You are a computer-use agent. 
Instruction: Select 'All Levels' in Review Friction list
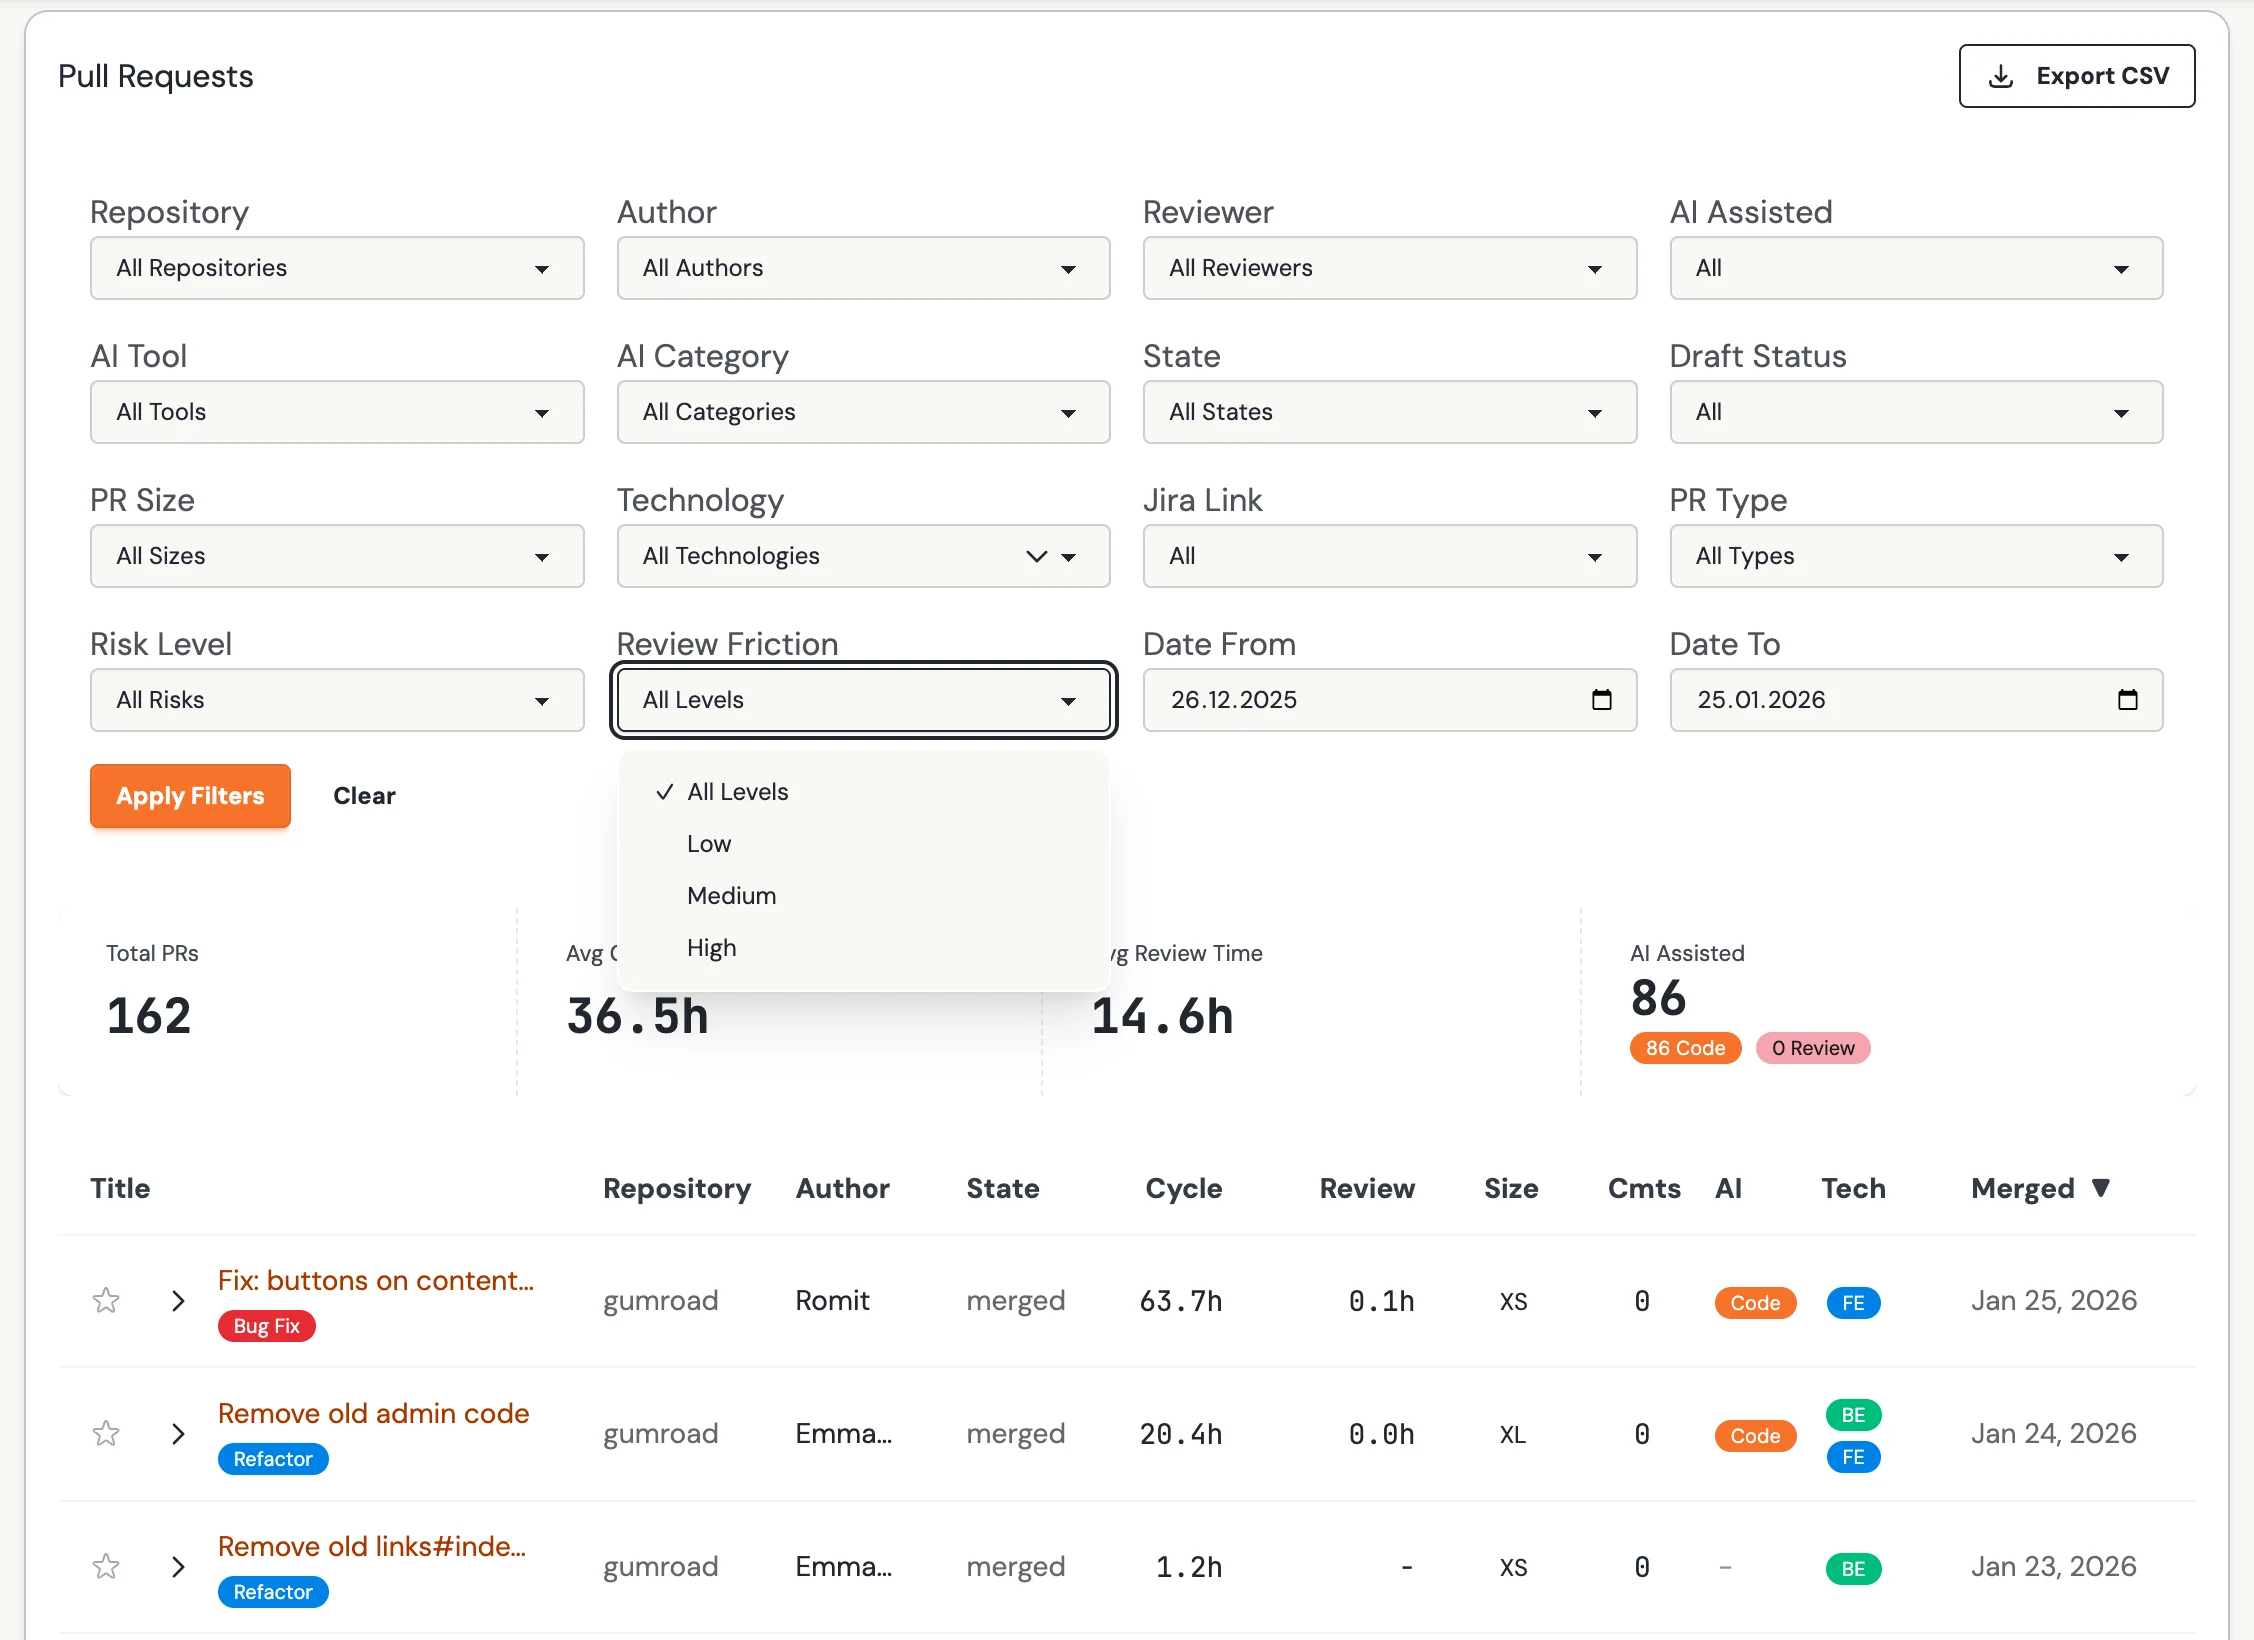pos(863,792)
